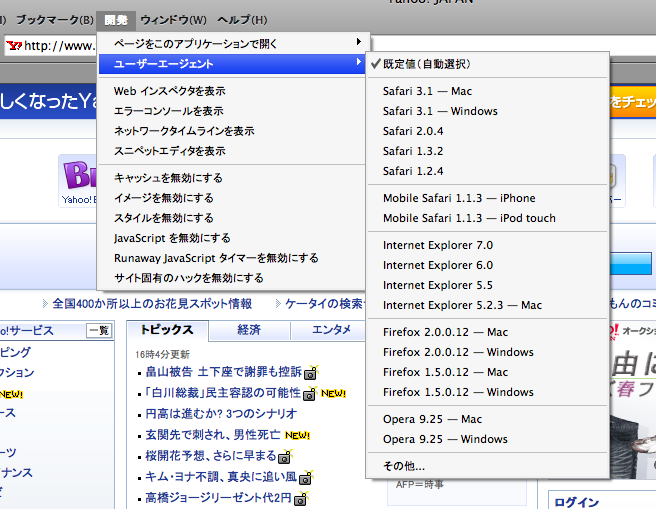Select Internet Explorer 5.5 user agent
The width and height of the screenshot is (656, 509).
click(x=487, y=285)
